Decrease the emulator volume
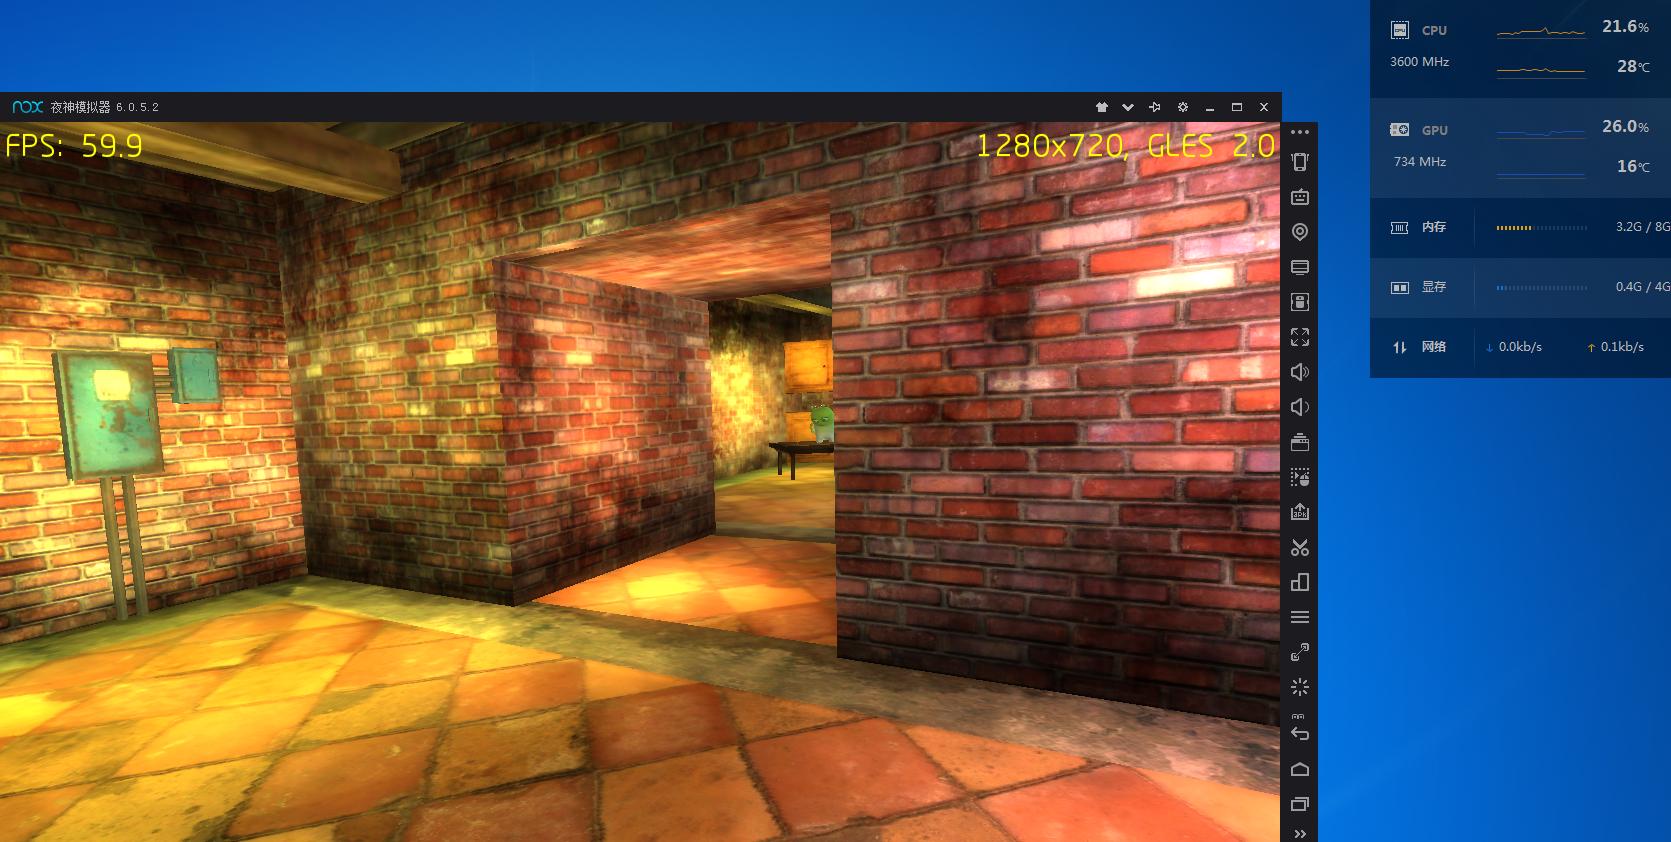Image resolution: width=1671 pixels, height=842 pixels. point(1300,407)
